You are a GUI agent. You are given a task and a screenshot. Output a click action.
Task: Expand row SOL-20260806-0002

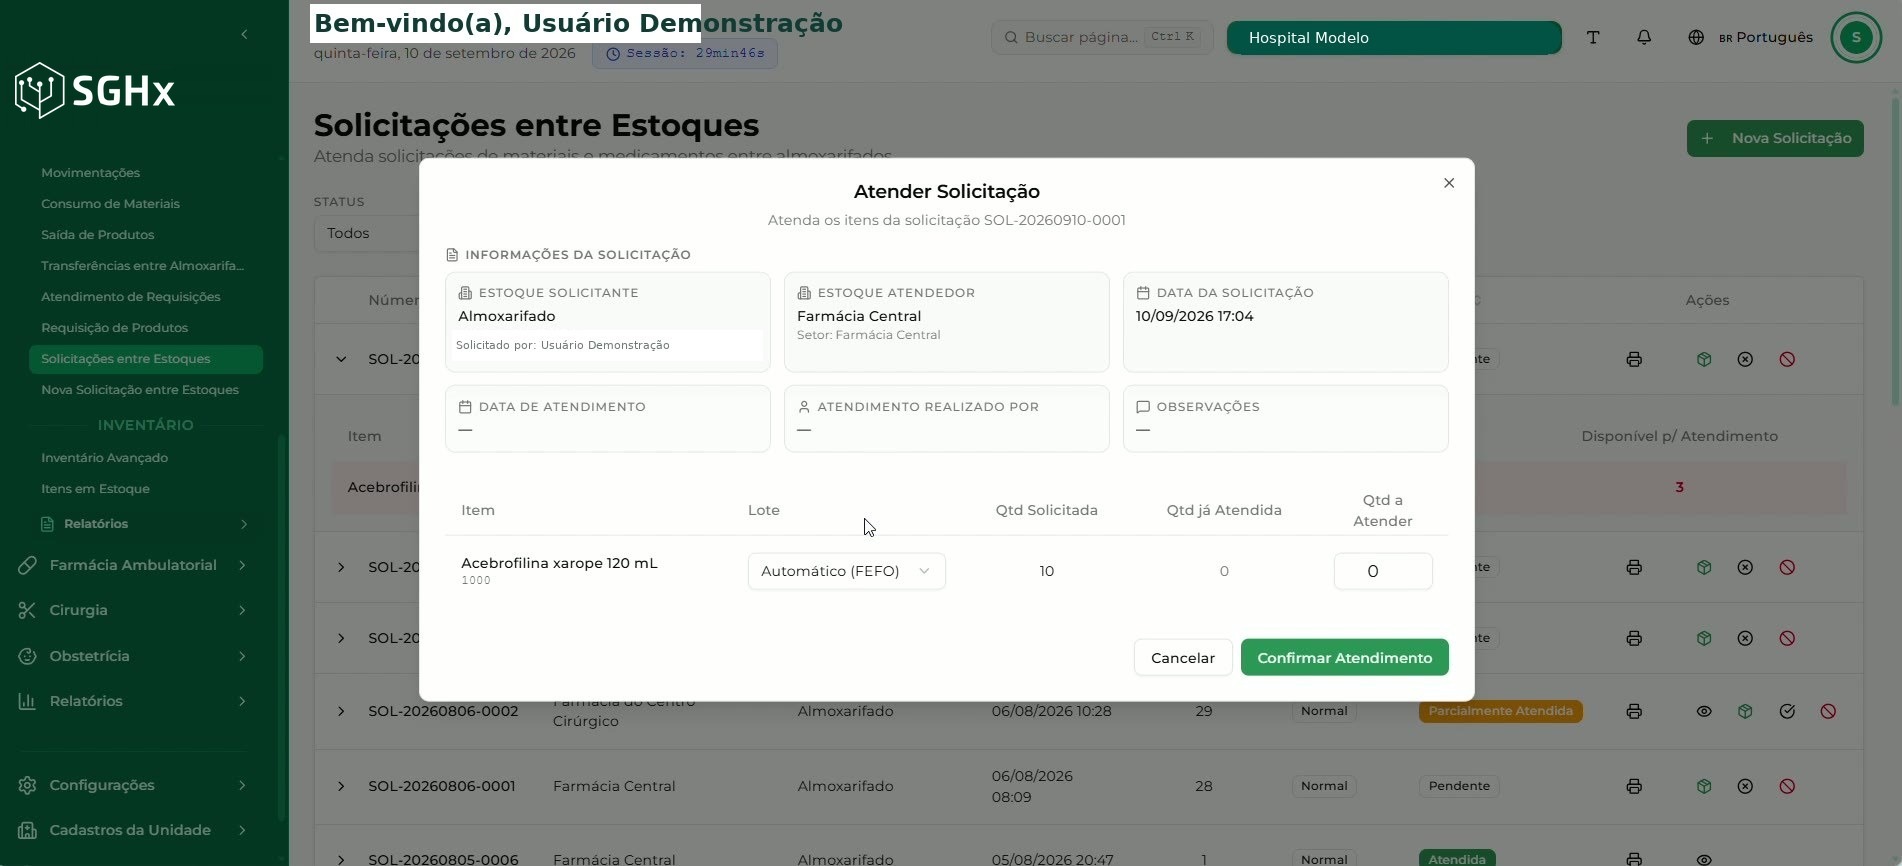click(341, 712)
